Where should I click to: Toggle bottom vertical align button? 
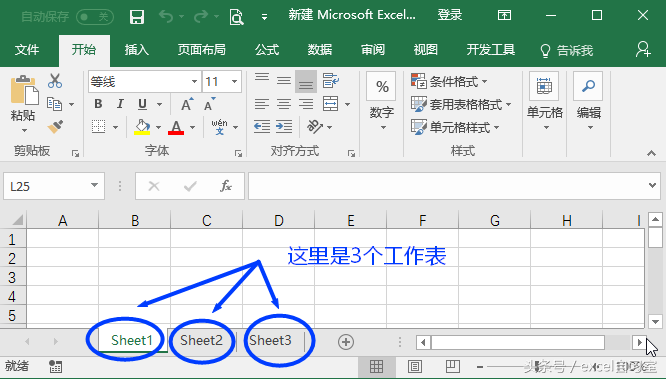(x=306, y=81)
